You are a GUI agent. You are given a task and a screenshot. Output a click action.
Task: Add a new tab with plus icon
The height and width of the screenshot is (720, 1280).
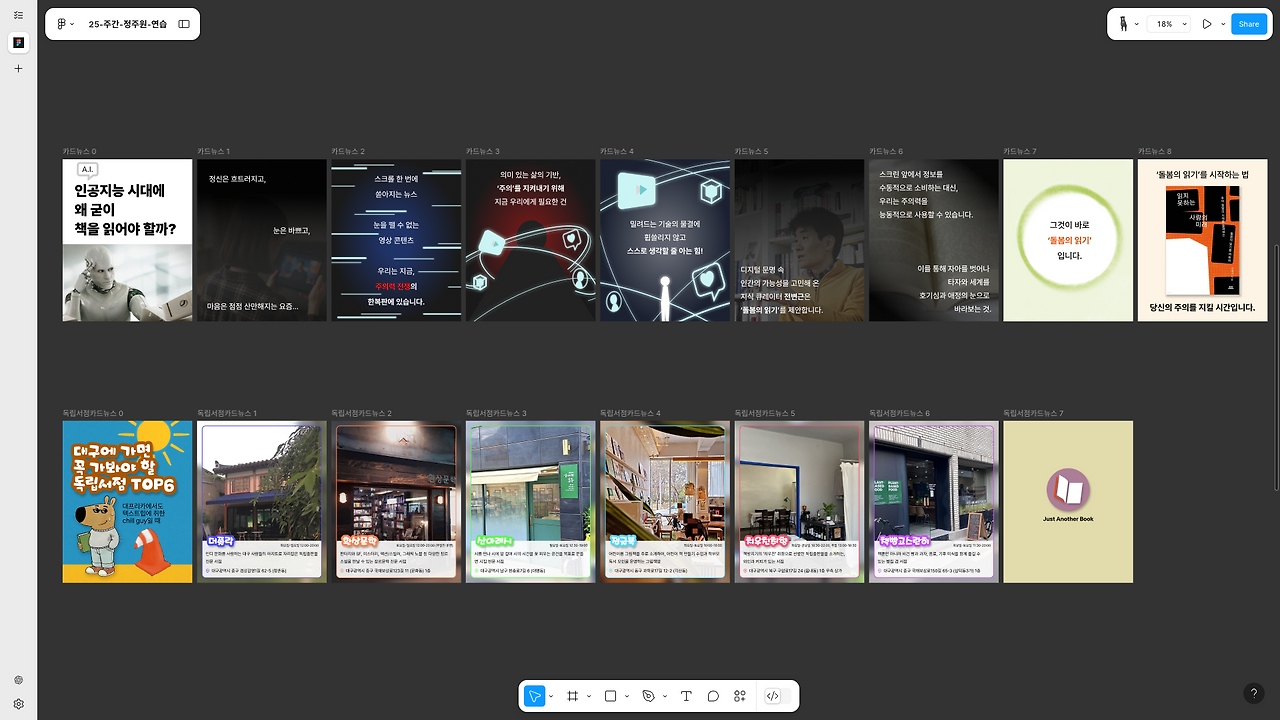pyautogui.click(x=18, y=69)
